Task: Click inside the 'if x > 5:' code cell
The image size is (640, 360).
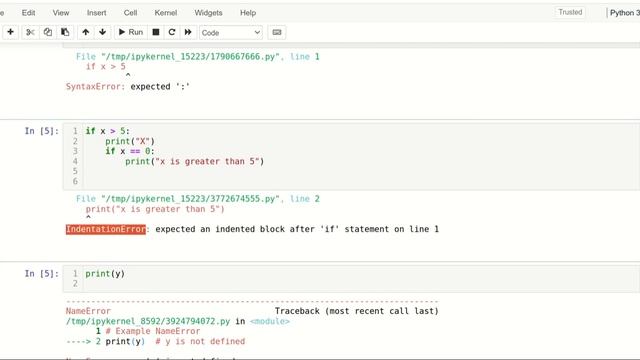Action: [351, 156]
